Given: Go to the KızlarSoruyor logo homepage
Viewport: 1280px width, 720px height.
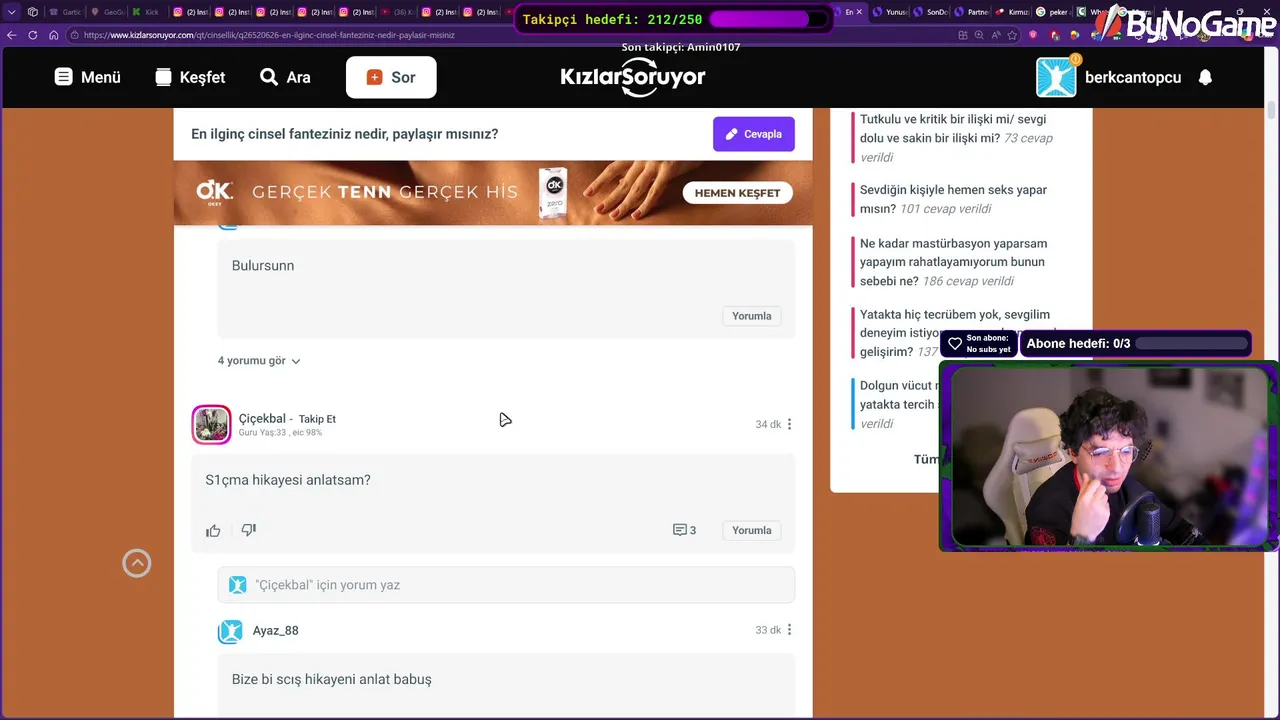Looking at the screenshot, I should 633,77.
